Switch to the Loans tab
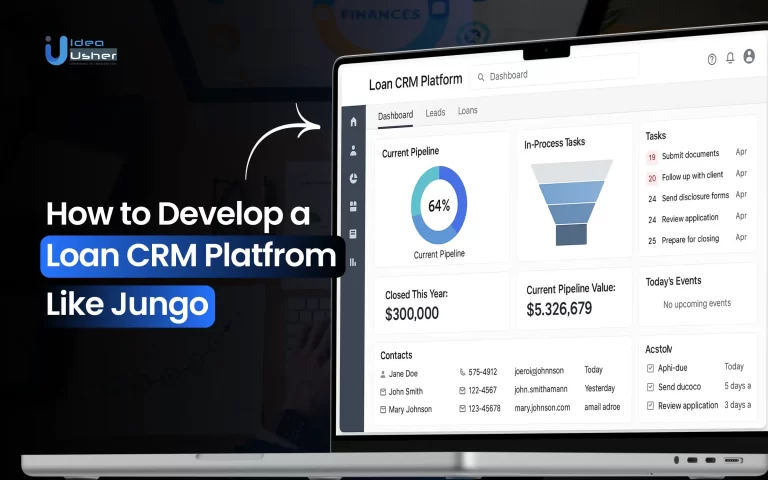Image resolution: width=768 pixels, height=480 pixels. click(467, 111)
